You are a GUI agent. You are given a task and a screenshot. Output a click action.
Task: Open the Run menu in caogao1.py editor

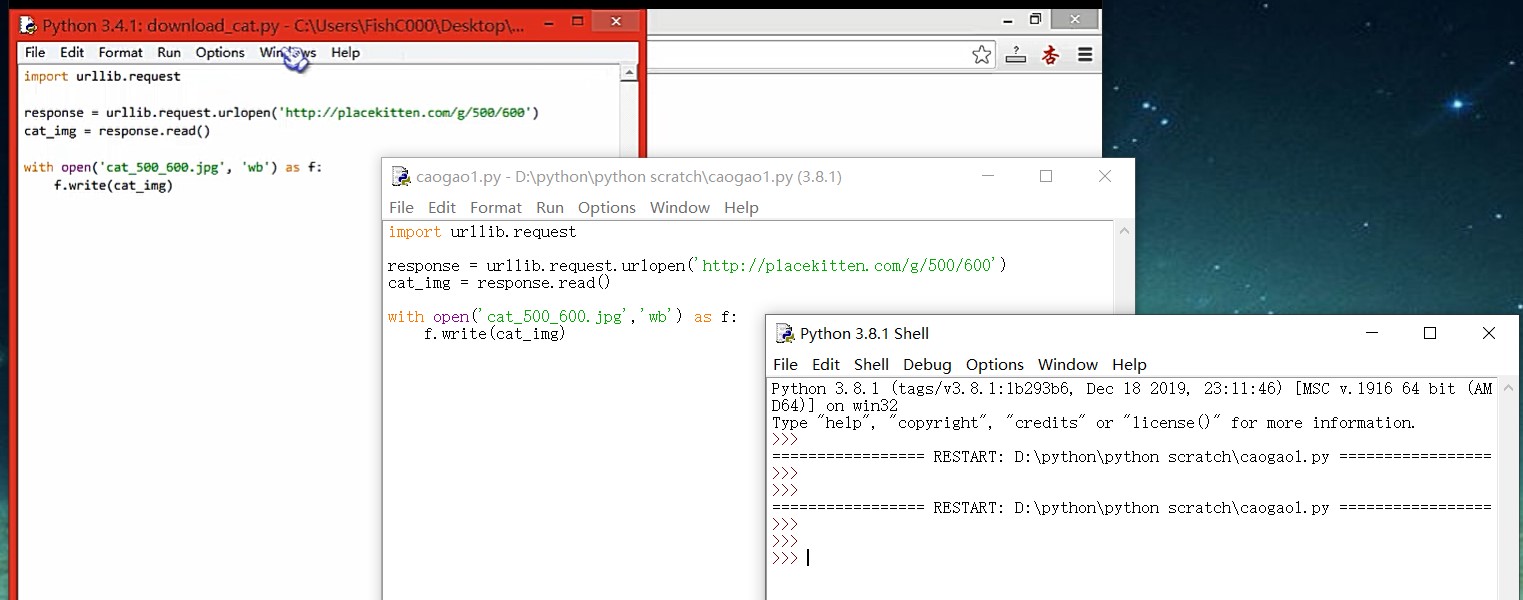click(x=550, y=208)
